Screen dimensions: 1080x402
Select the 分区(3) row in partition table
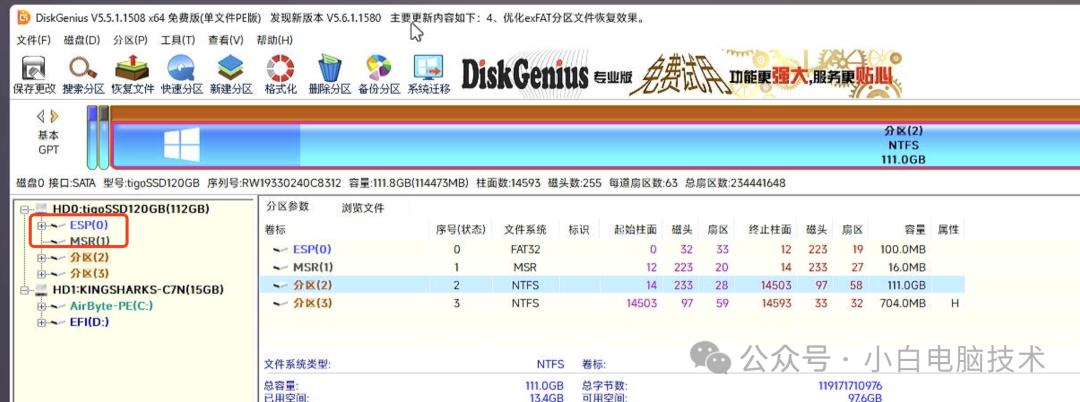coord(613,303)
